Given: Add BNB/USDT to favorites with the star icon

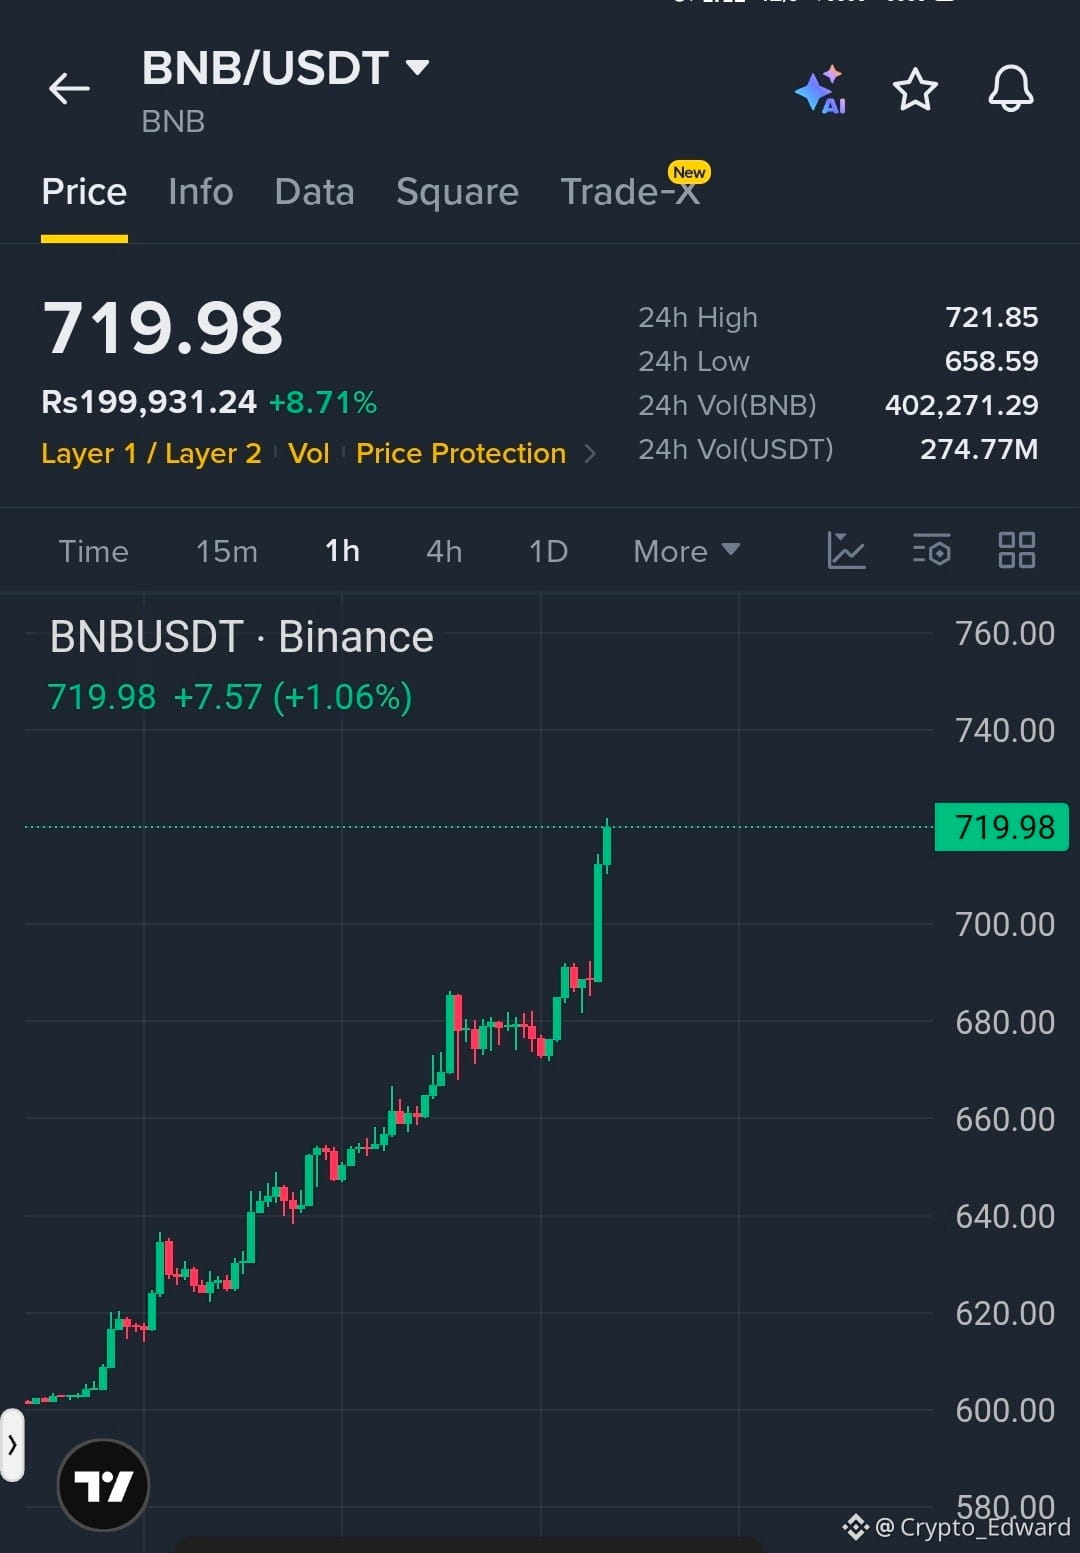Looking at the screenshot, I should pyautogui.click(x=915, y=90).
